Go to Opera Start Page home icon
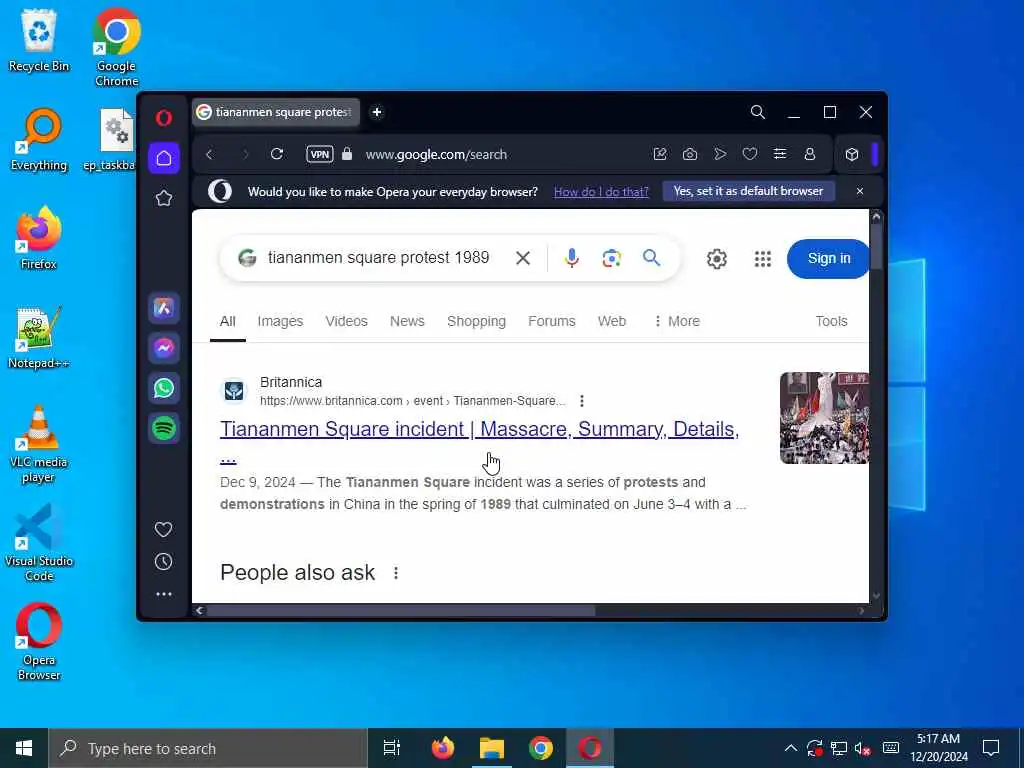This screenshot has height=768, width=1024. 164,158
